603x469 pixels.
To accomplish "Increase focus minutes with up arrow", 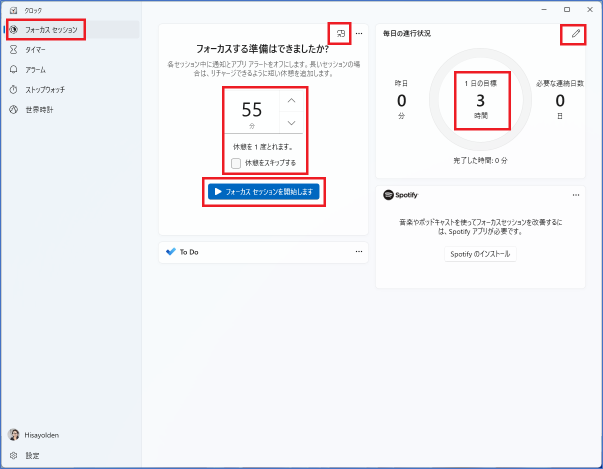I will click(291, 100).
